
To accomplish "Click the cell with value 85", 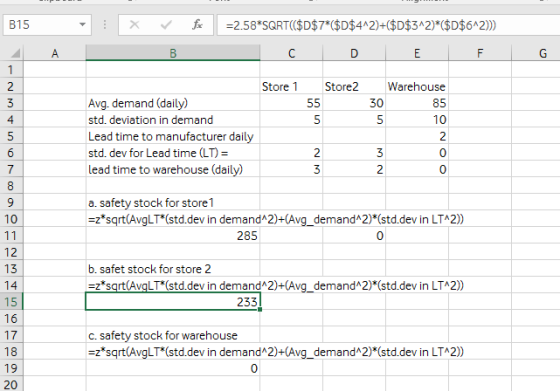I will pos(417,103).
